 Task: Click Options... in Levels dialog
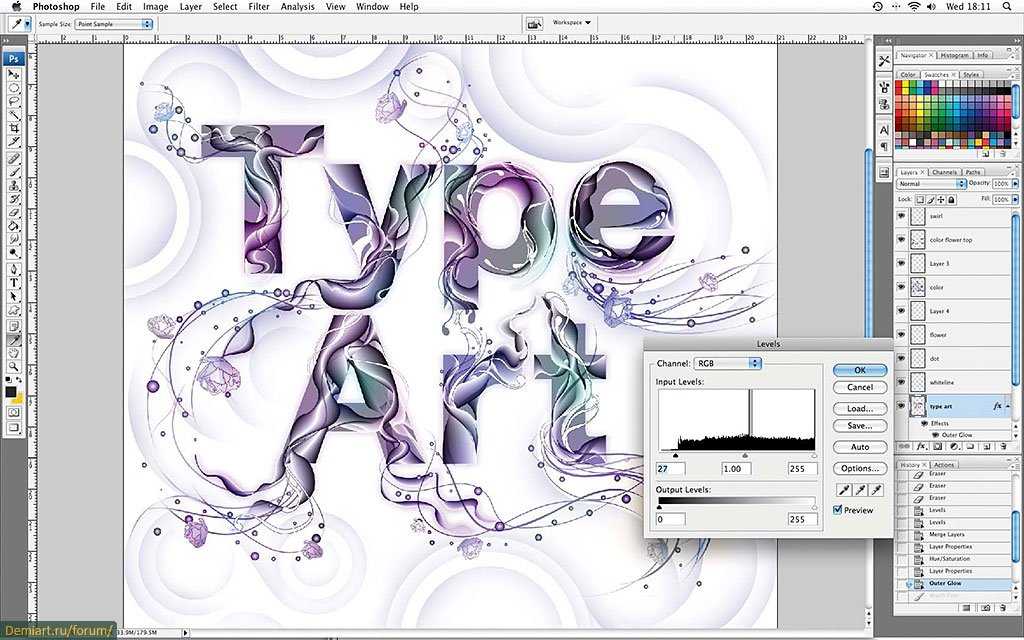pyautogui.click(x=860, y=468)
